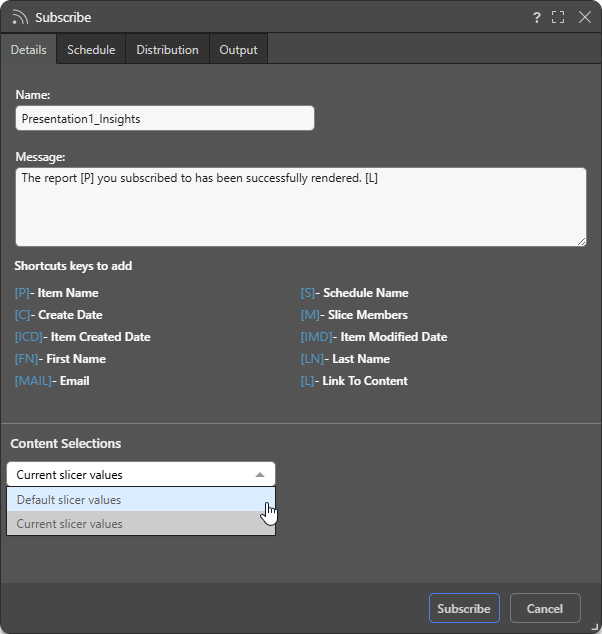Click the help question mark icon
Image resolution: width=602 pixels, height=634 pixels.
[x=537, y=17]
